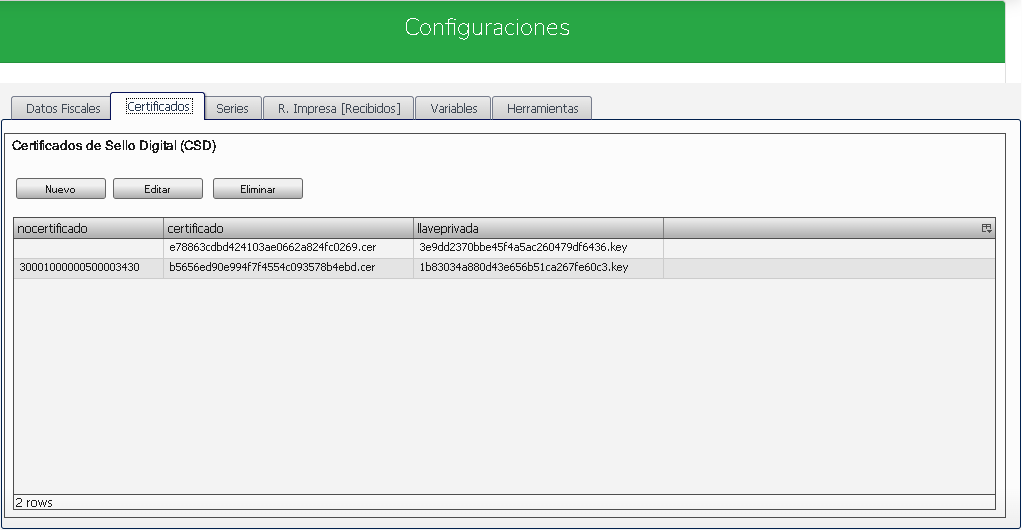1022x530 pixels.
Task: Click the Eliminar button
Action: pyautogui.click(x=257, y=189)
